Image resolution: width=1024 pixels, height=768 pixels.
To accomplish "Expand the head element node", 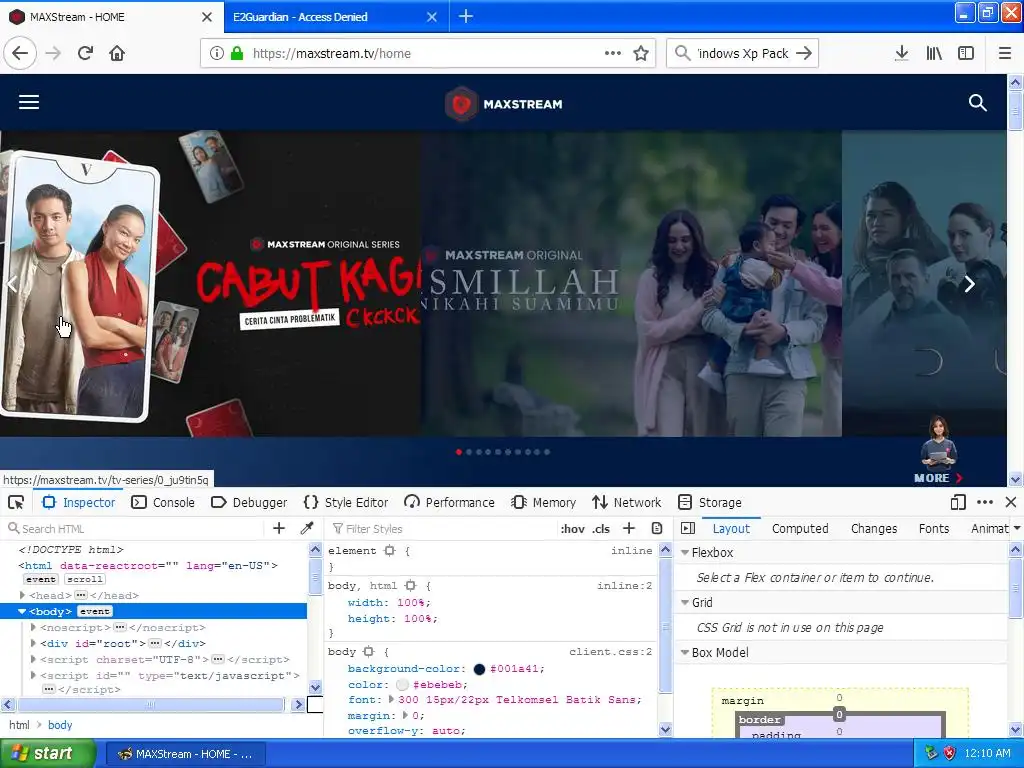I will (22, 595).
